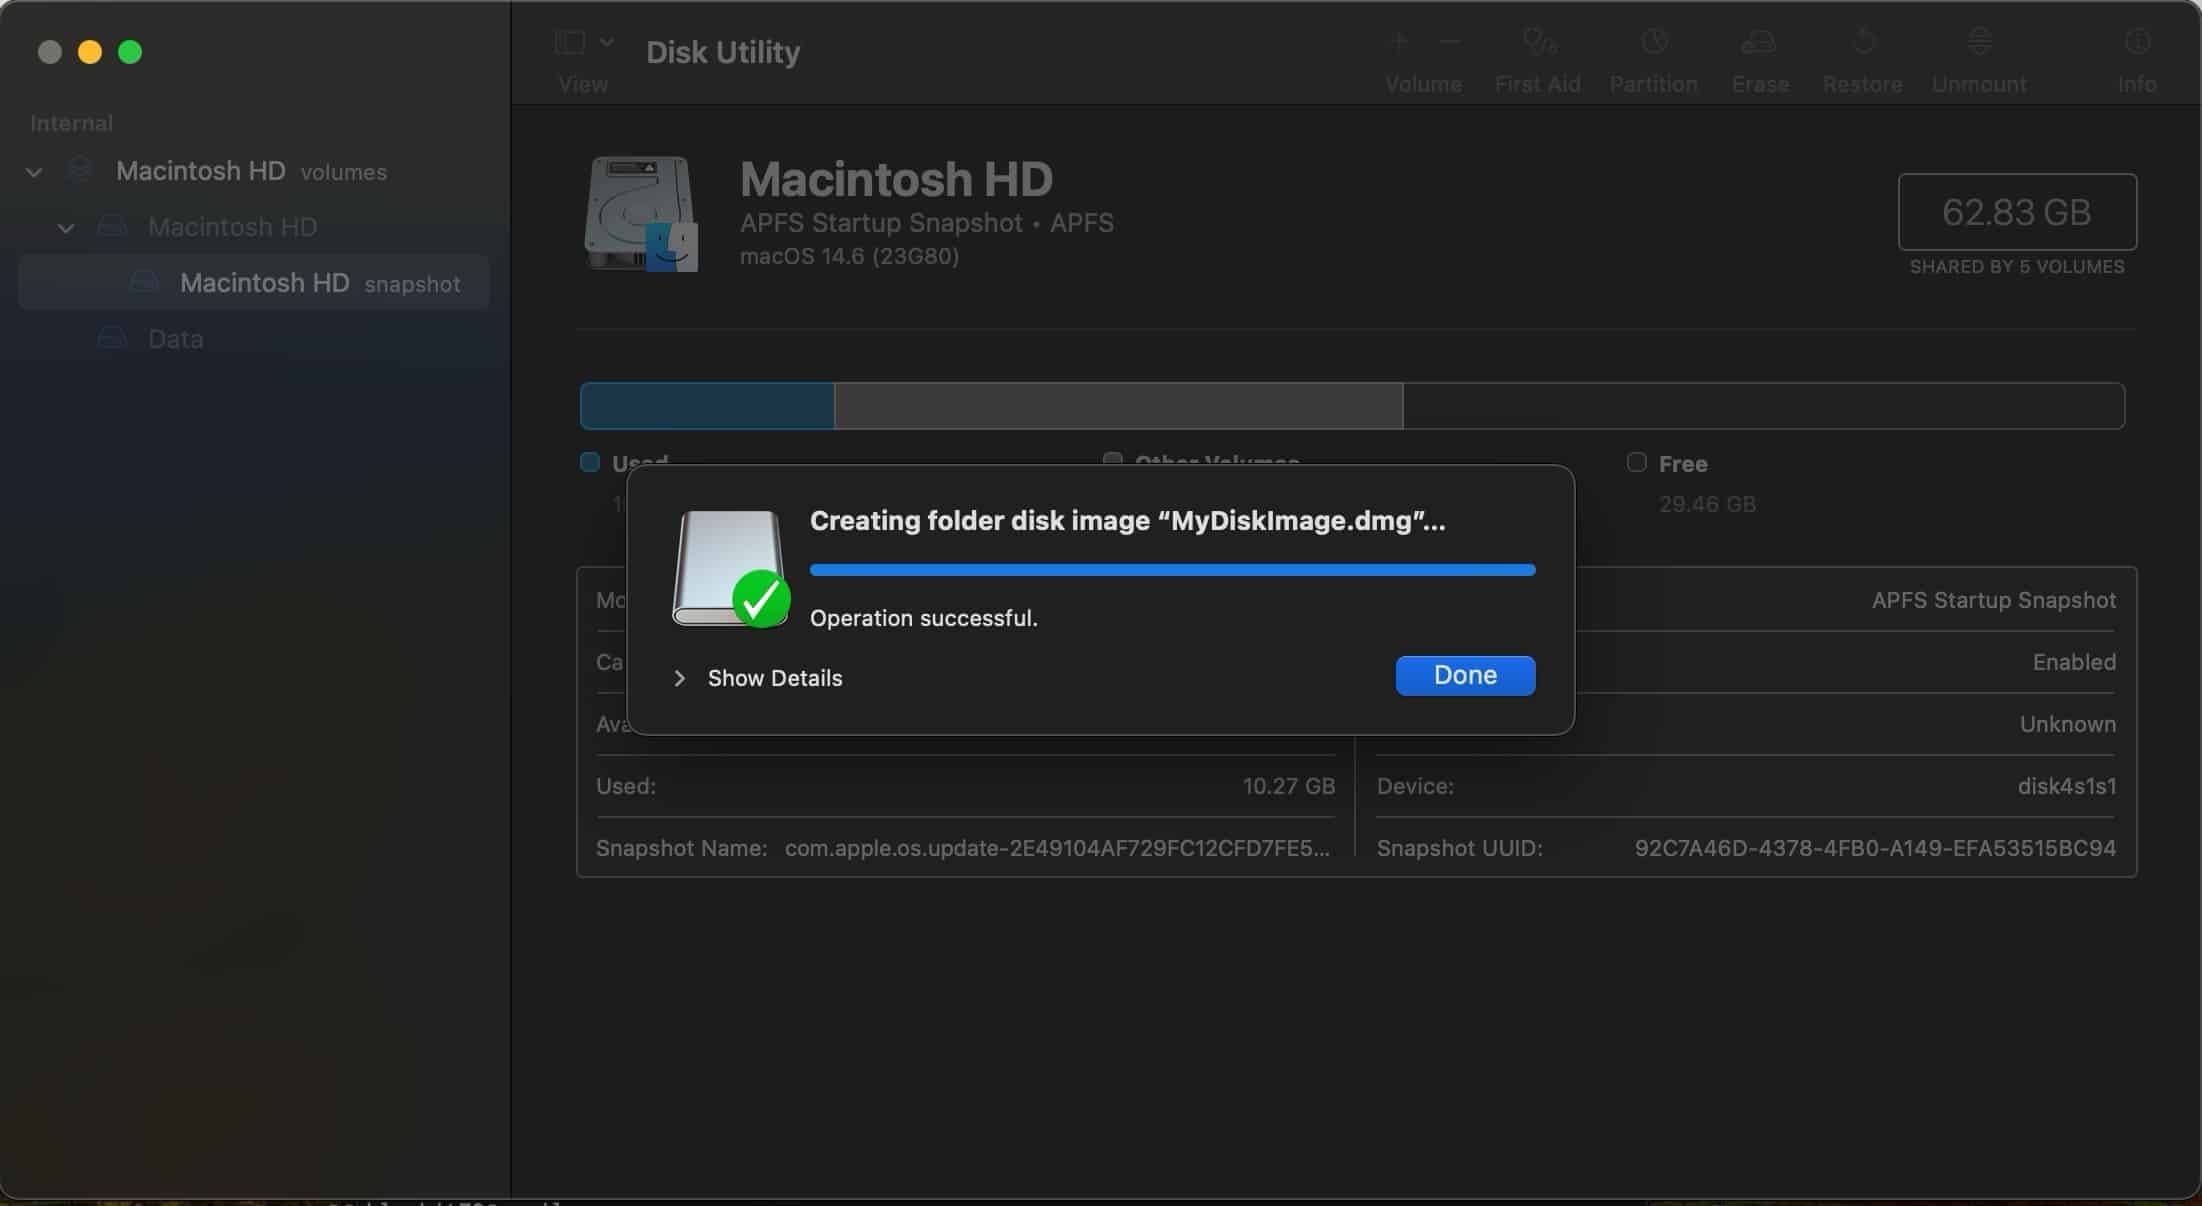The height and width of the screenshot is (1206, 2202).
Task: Click the blue Used segment of storage bar
Action: pos(707,406)
